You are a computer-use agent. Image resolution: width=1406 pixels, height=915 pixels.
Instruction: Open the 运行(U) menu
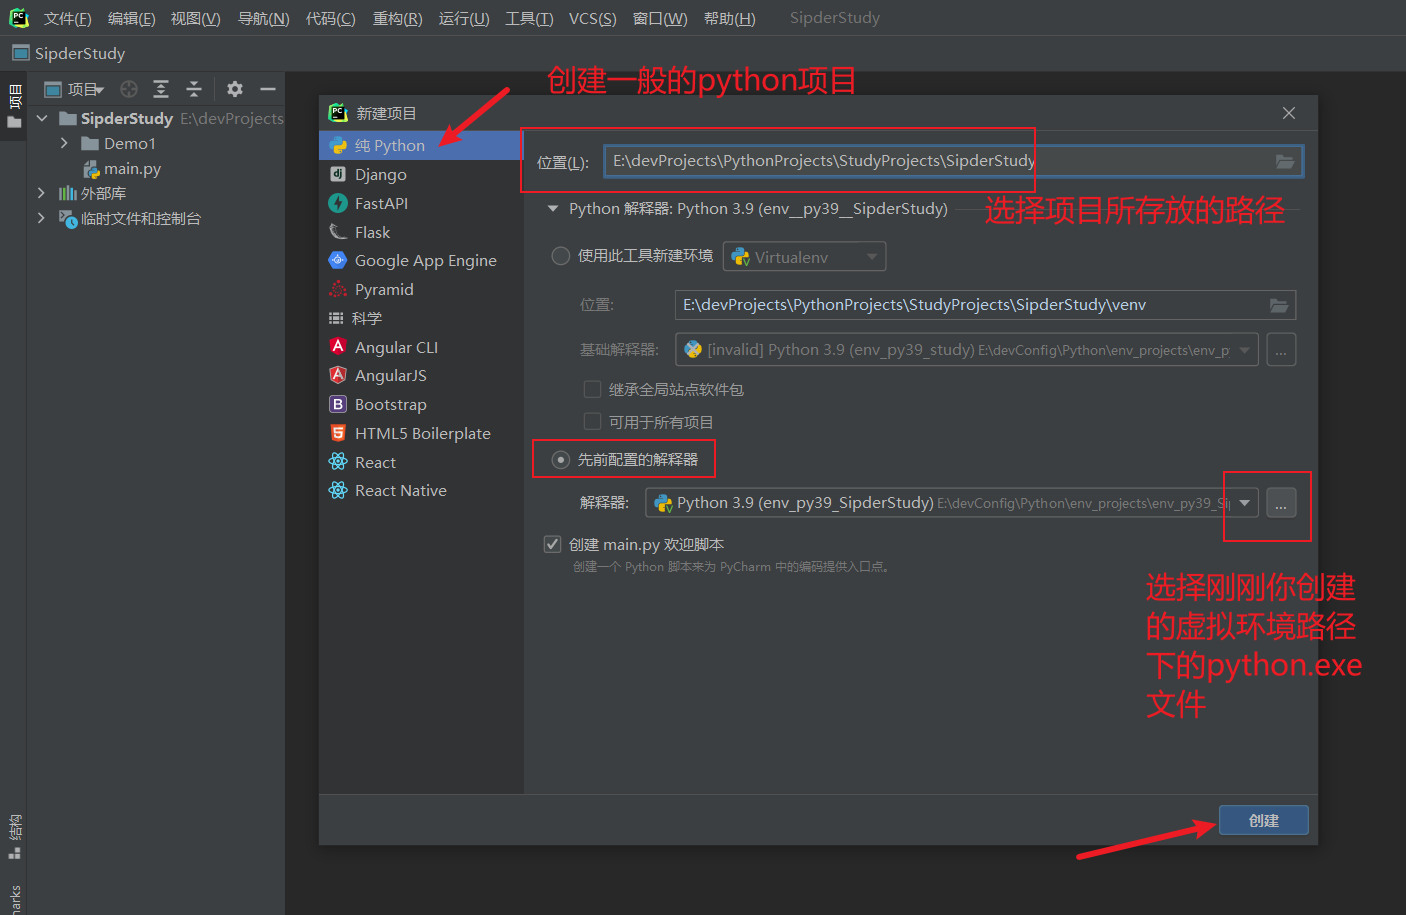(464, 19)
